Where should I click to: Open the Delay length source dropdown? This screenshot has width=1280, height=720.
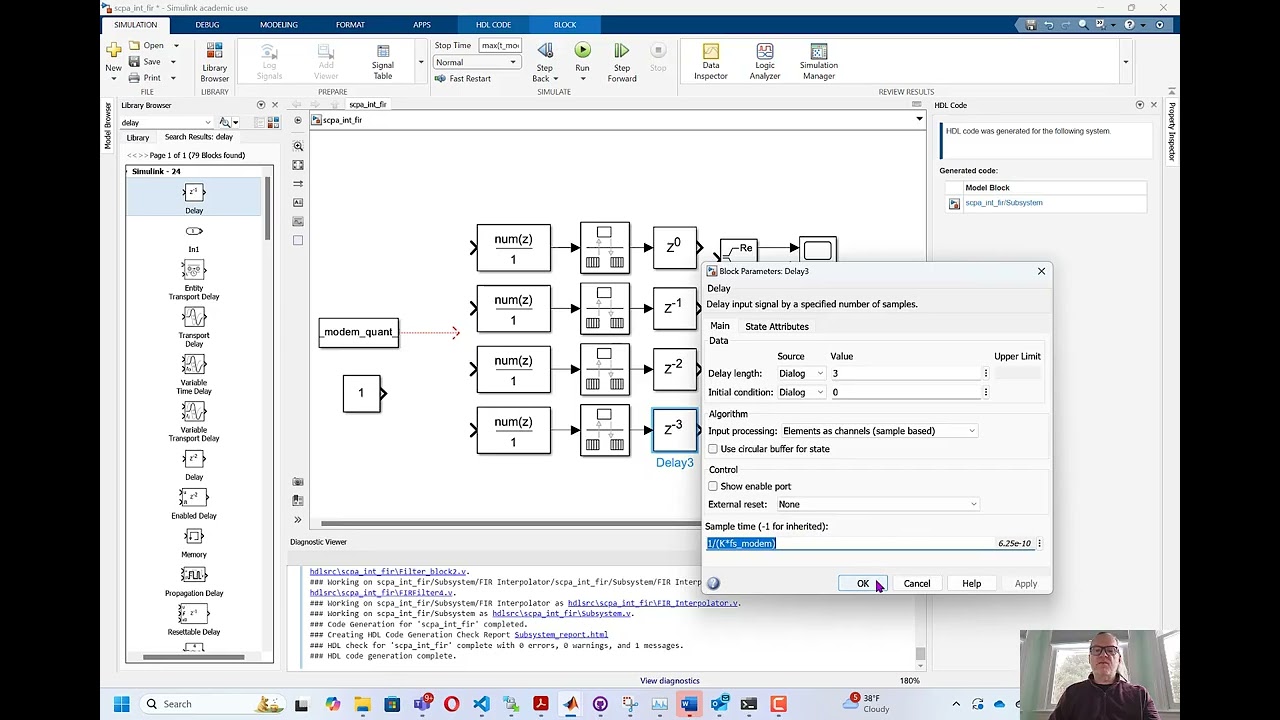coord(801,373)
